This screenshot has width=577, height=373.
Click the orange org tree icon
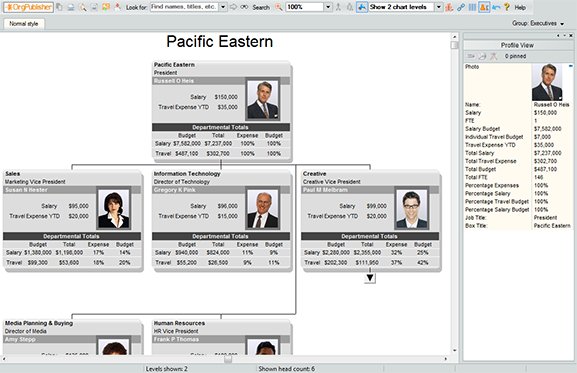(449, 7)
